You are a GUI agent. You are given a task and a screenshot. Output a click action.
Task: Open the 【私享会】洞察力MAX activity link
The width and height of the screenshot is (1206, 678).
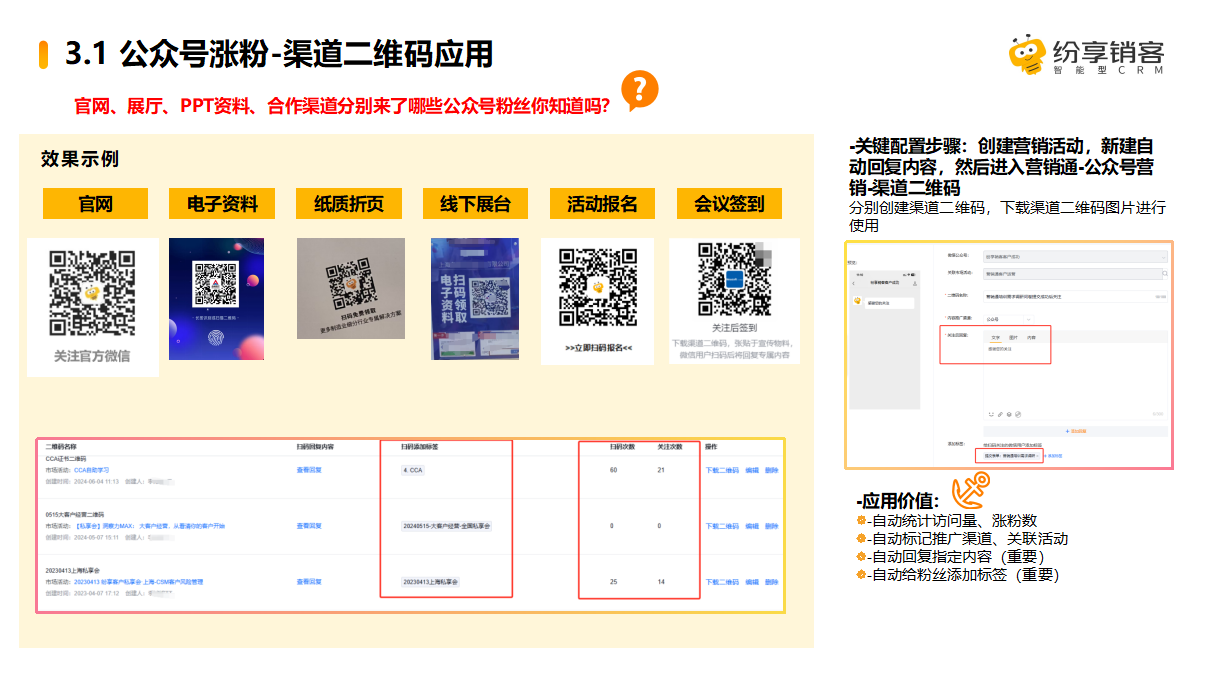pyautogui.click(x=150, y=525)
